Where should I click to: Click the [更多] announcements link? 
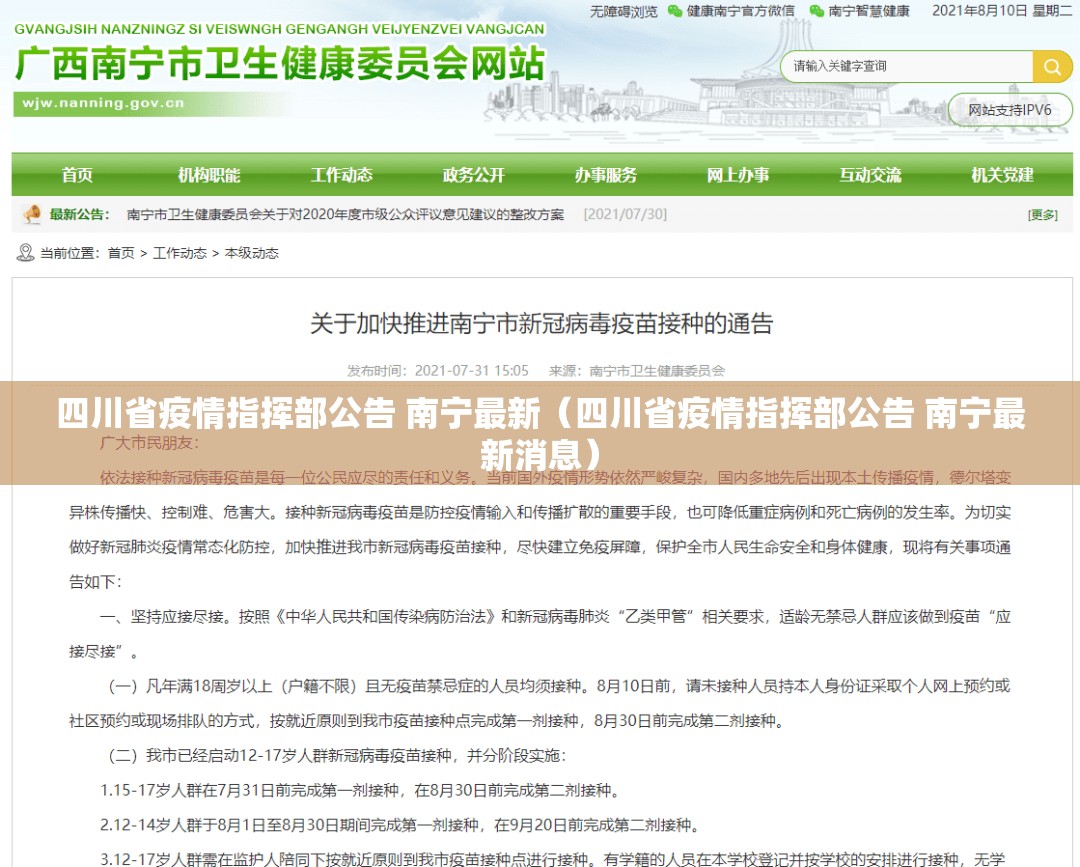point(1043,215)
